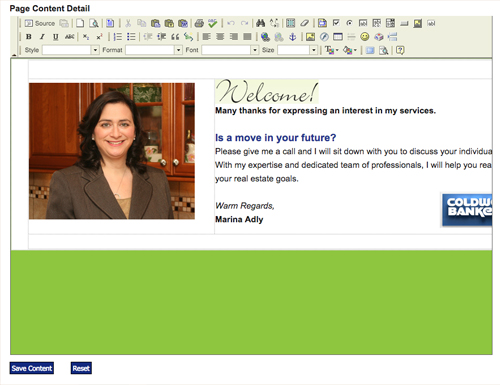
Task: Apply Italic formatting
Action: point(42,37)
